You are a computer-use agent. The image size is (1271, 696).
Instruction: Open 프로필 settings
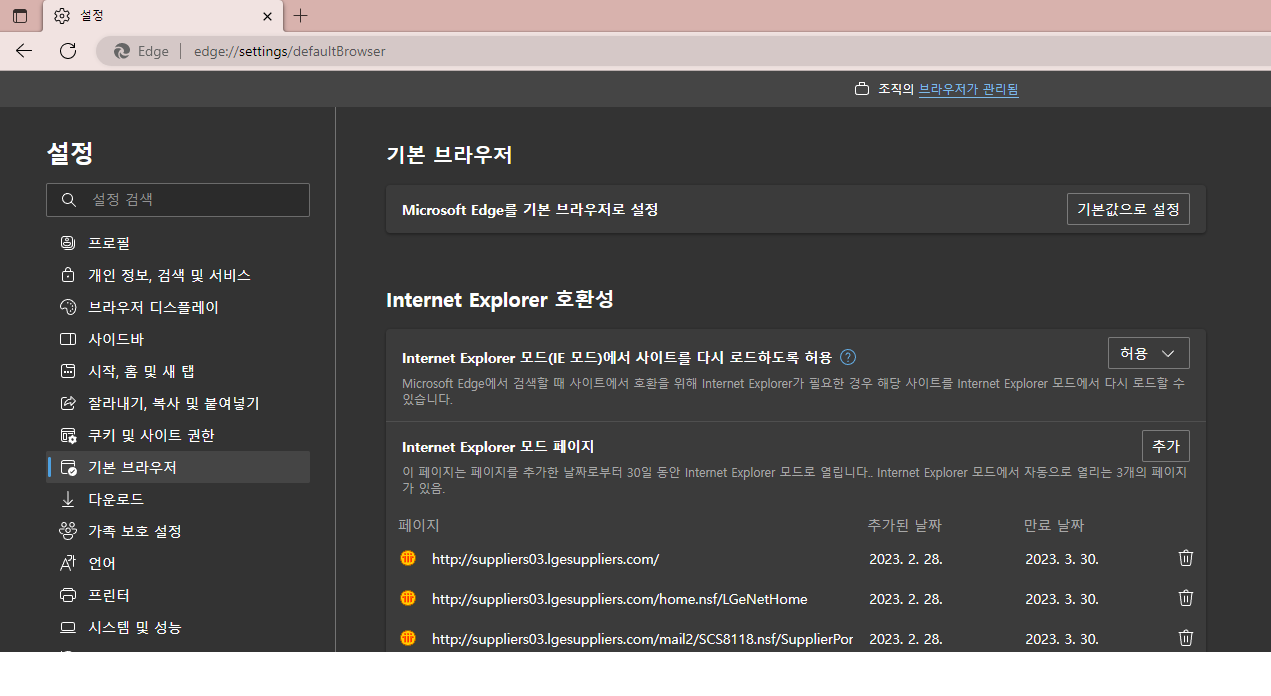click(178, 243)
